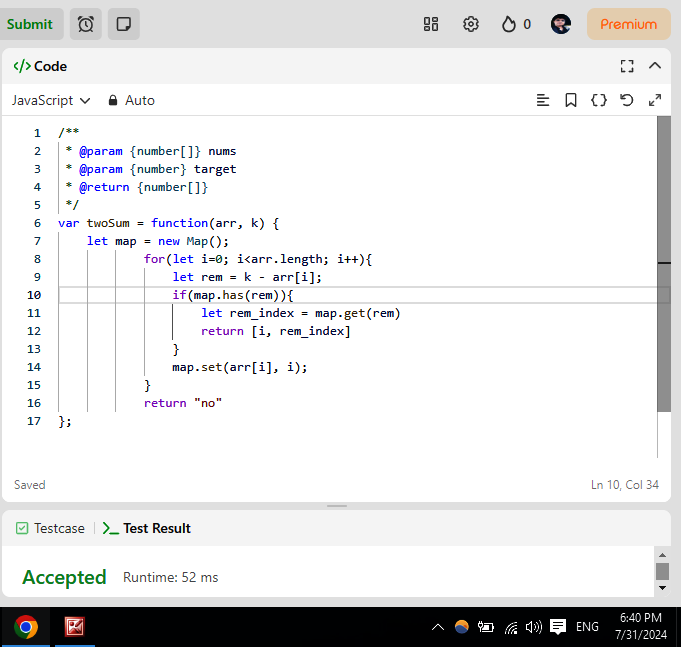Click the weather tray icon
Viewport: 681px width, 647px height.
(462, 627)
